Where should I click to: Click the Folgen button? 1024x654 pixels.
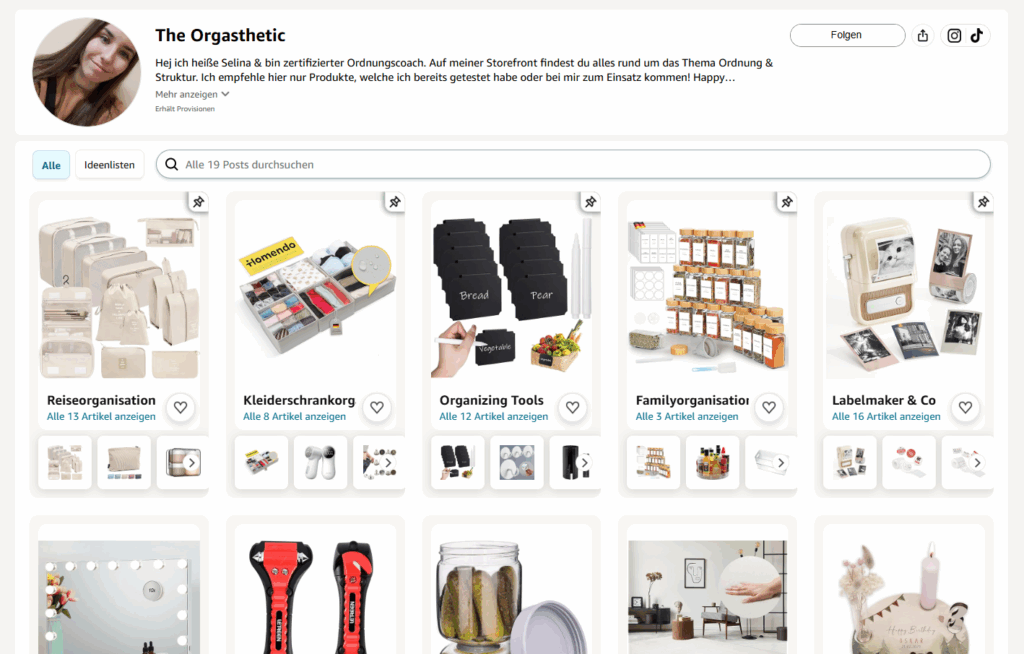pyautogui.click(x=847, y=35)
